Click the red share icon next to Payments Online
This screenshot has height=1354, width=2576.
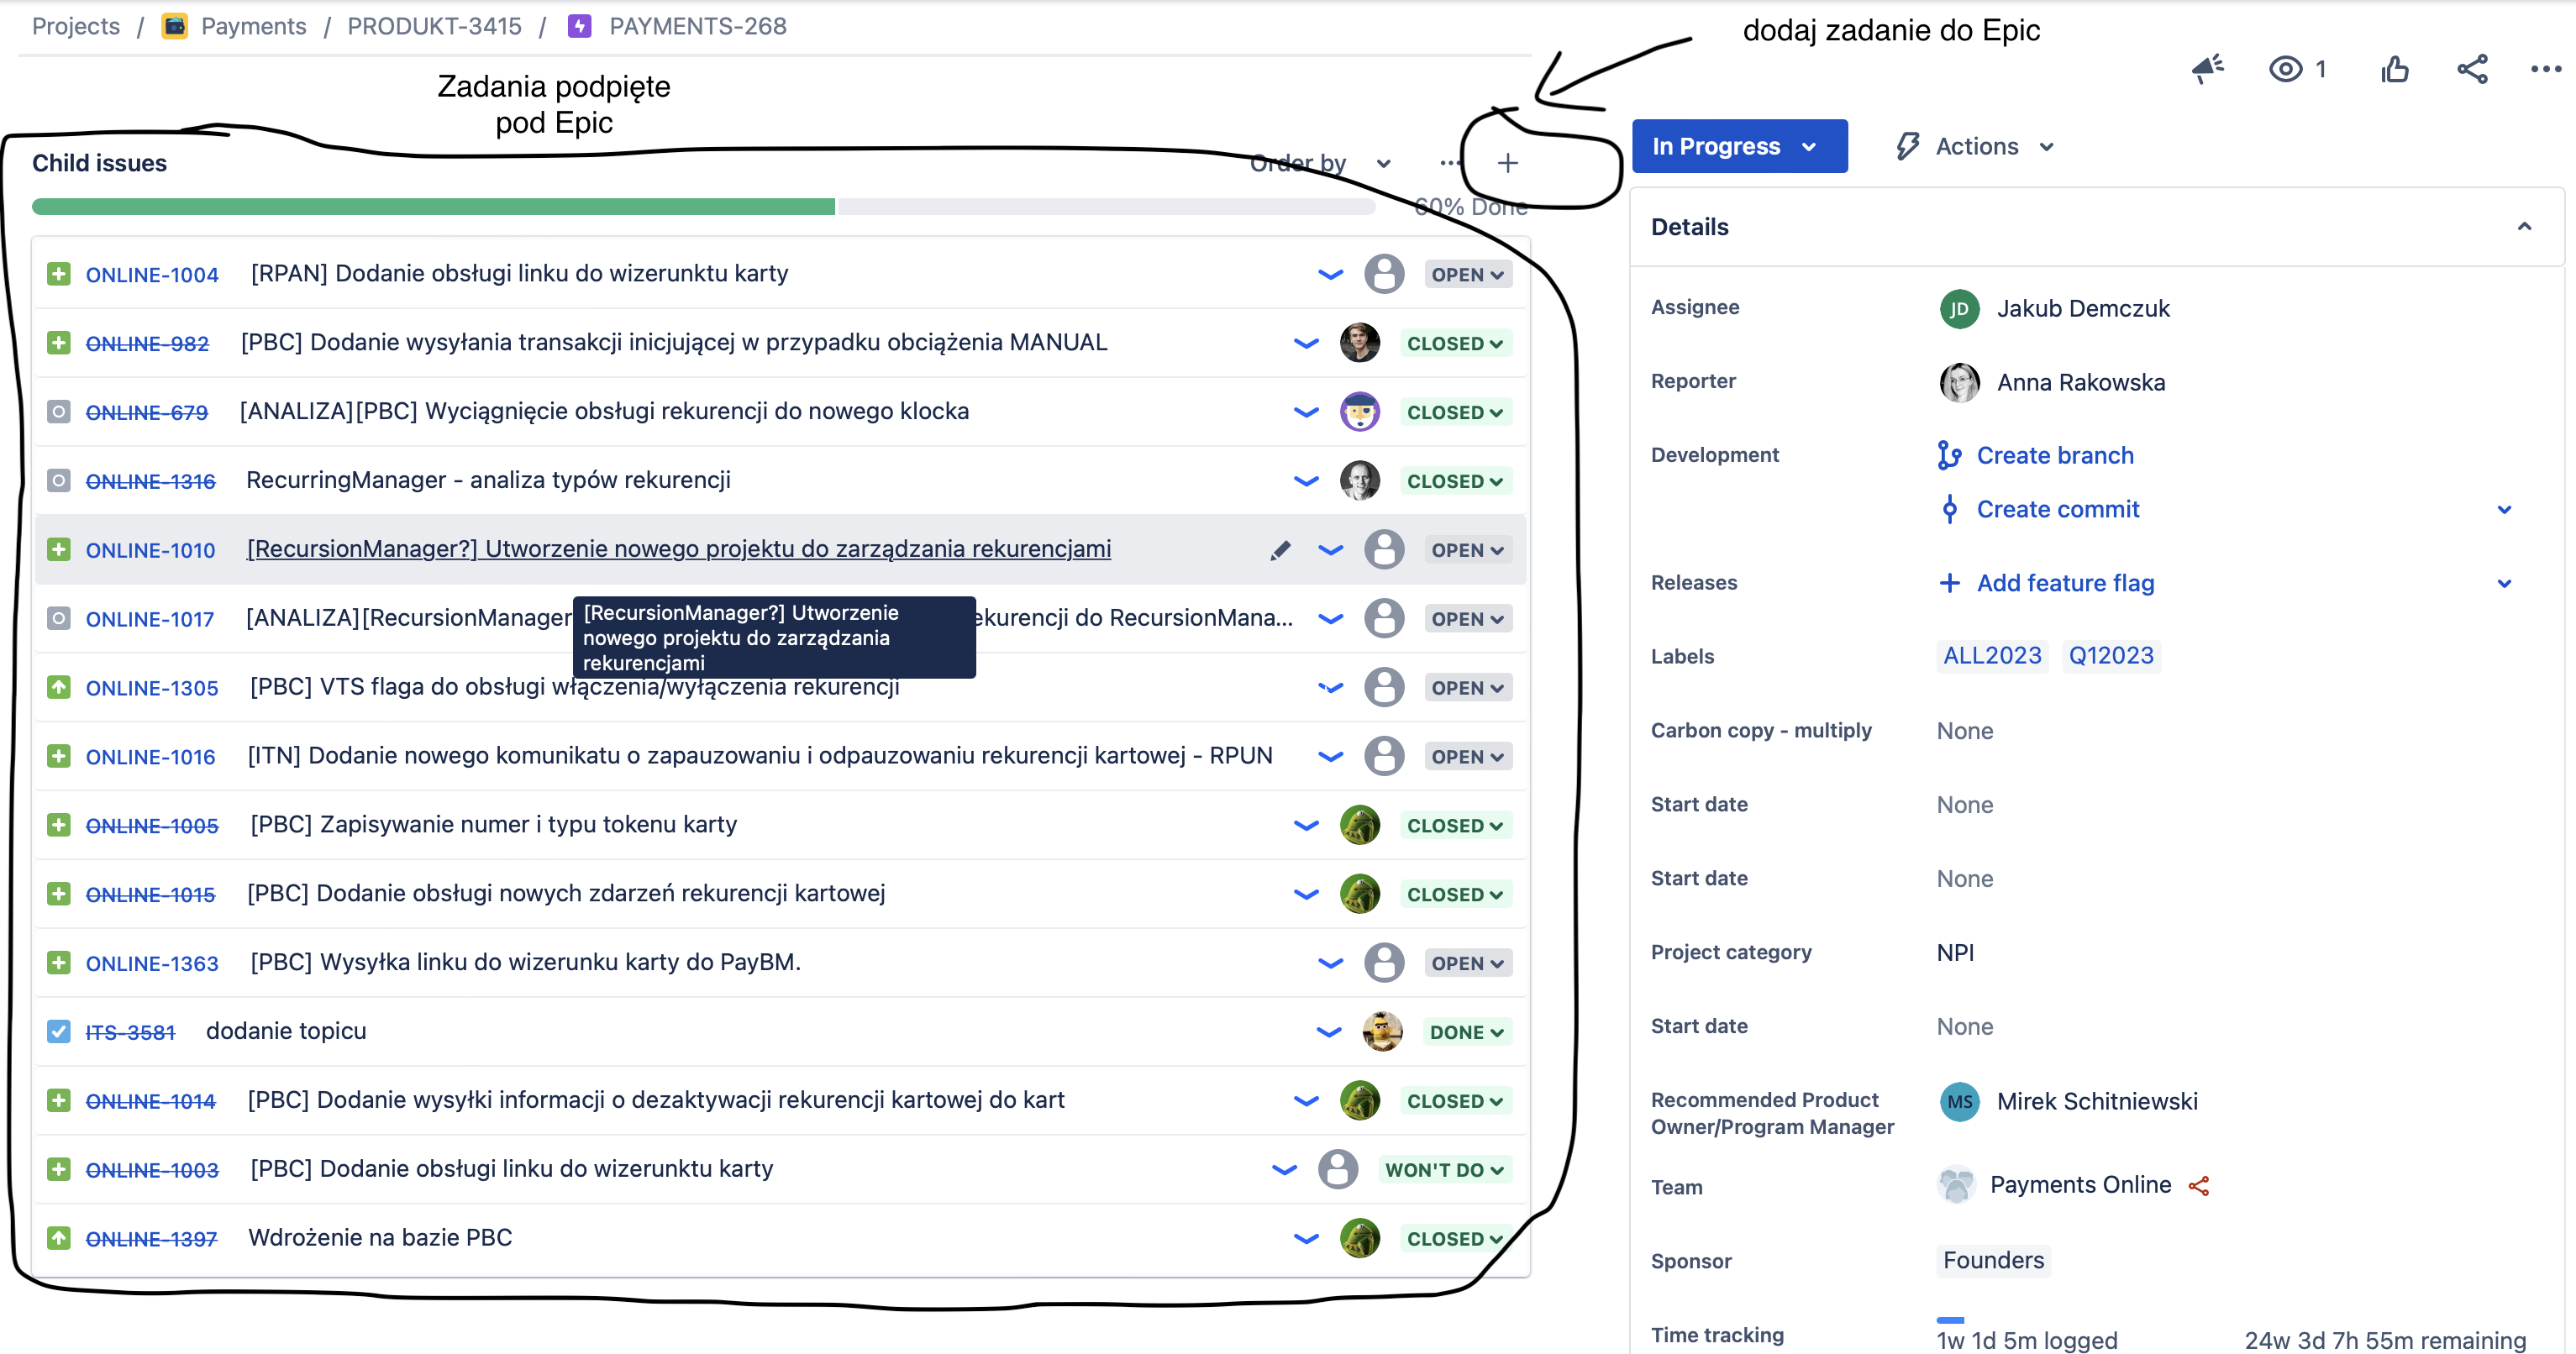(2199, 1186)
